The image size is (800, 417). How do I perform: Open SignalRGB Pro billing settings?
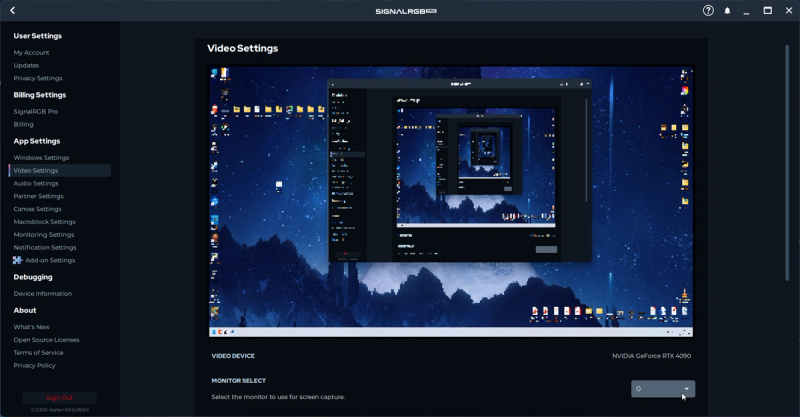[36, 111]
